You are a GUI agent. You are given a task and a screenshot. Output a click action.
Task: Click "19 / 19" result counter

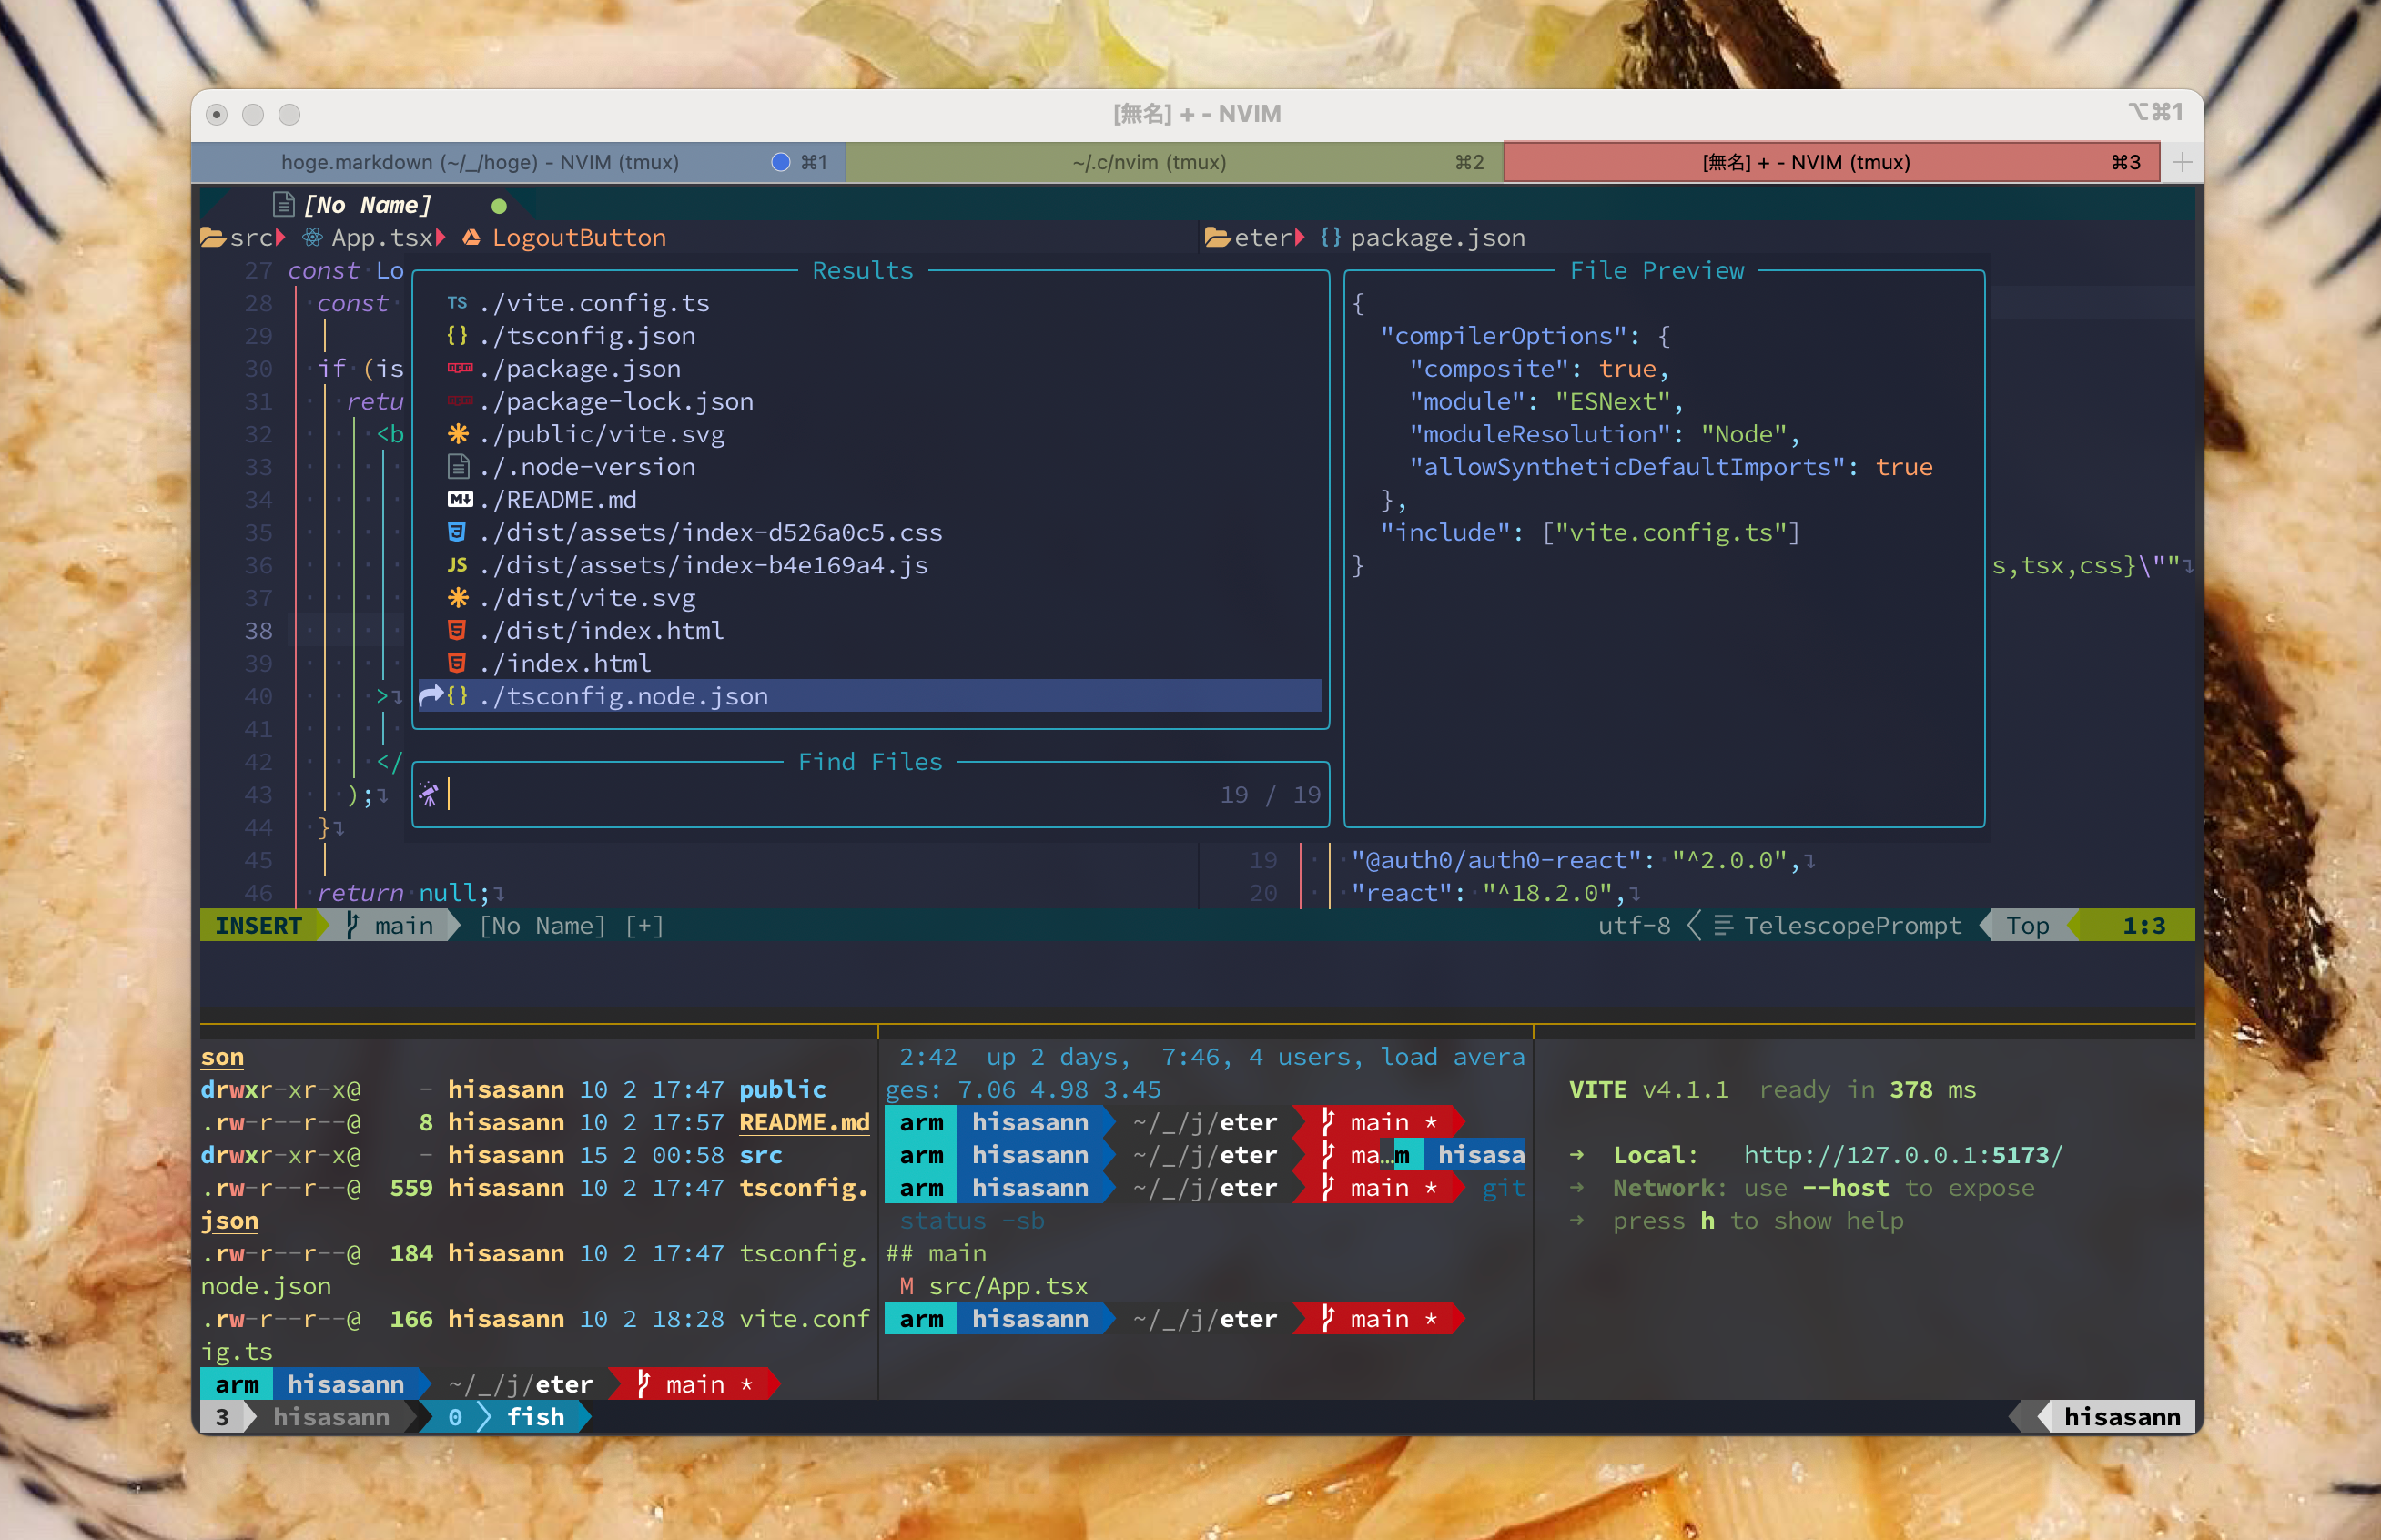pos(1271,795)
